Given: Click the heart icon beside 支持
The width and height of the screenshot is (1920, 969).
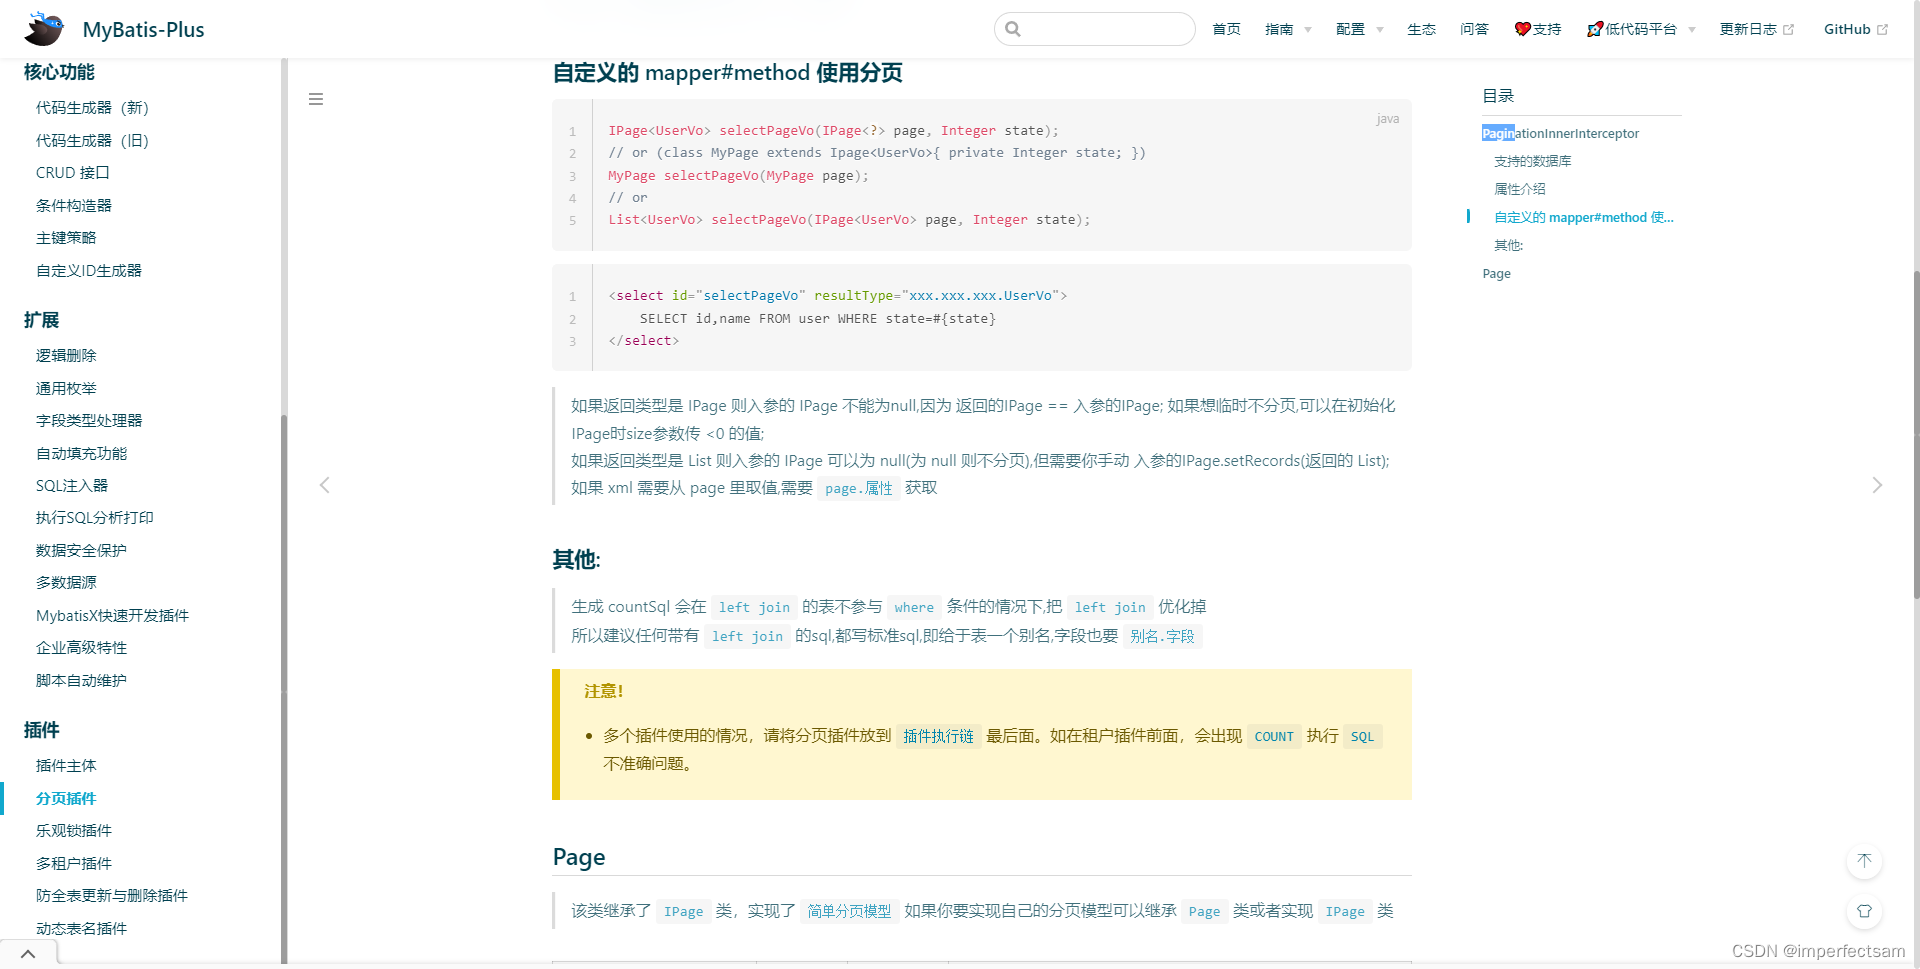Looking at the screenshot, I should (x=1522, y=29).
